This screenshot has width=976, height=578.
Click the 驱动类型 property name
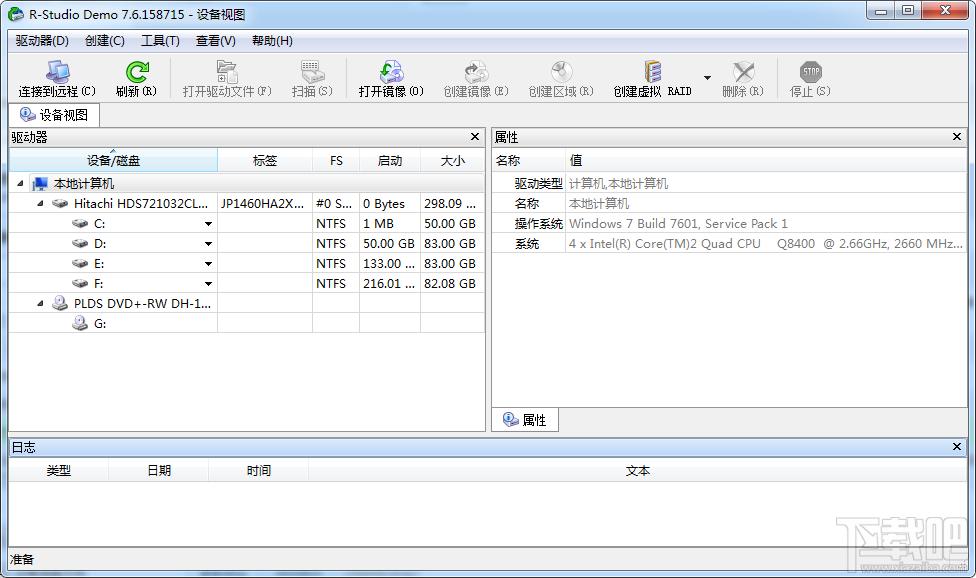point(538,184)
